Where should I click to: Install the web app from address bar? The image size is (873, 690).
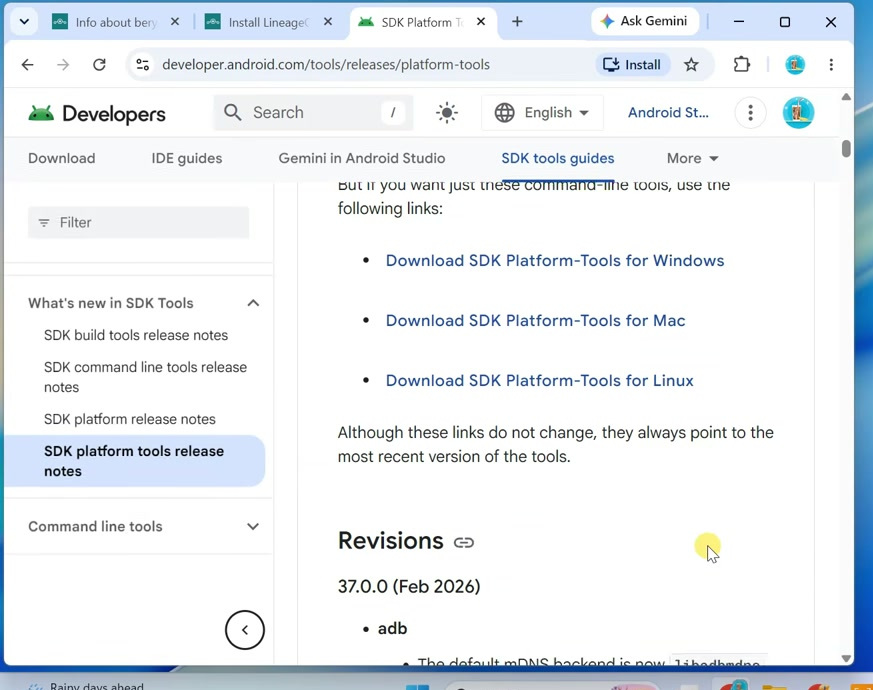[632, 65]
